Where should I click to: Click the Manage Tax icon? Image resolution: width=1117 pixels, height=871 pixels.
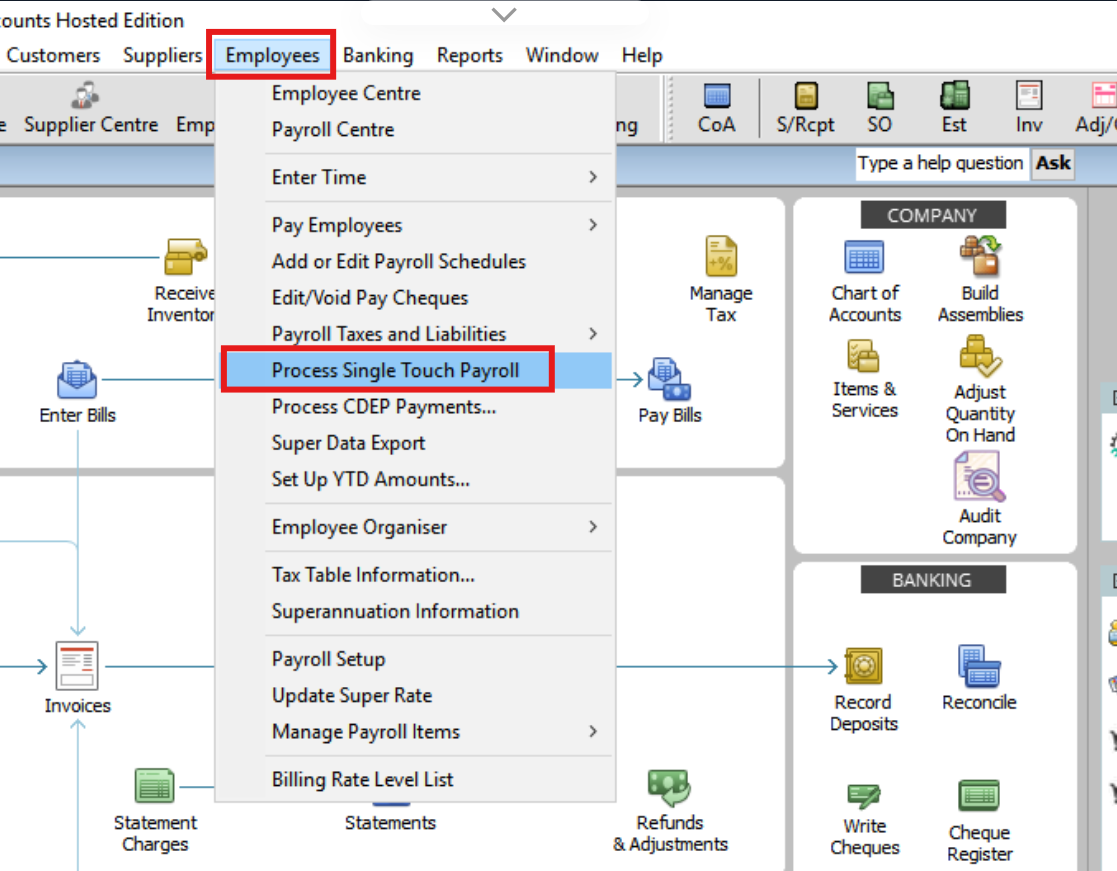[x=721, y=256]
